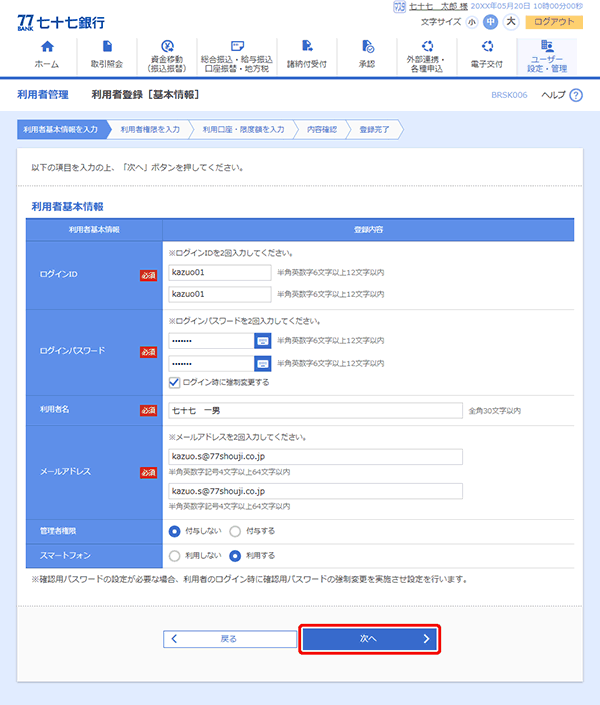This screenshot has width=600, height=705.
Task: Click first ログインパスワード field
Action: pos(211,341)
